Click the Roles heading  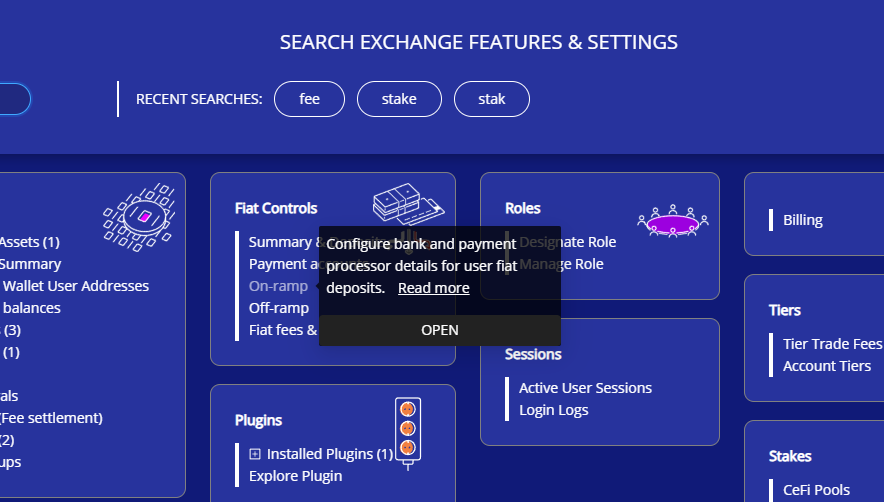pos(523,209)
